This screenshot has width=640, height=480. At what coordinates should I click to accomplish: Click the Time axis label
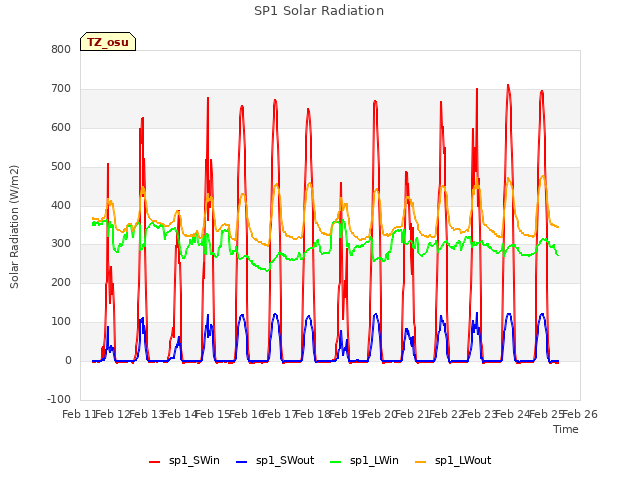566,429
